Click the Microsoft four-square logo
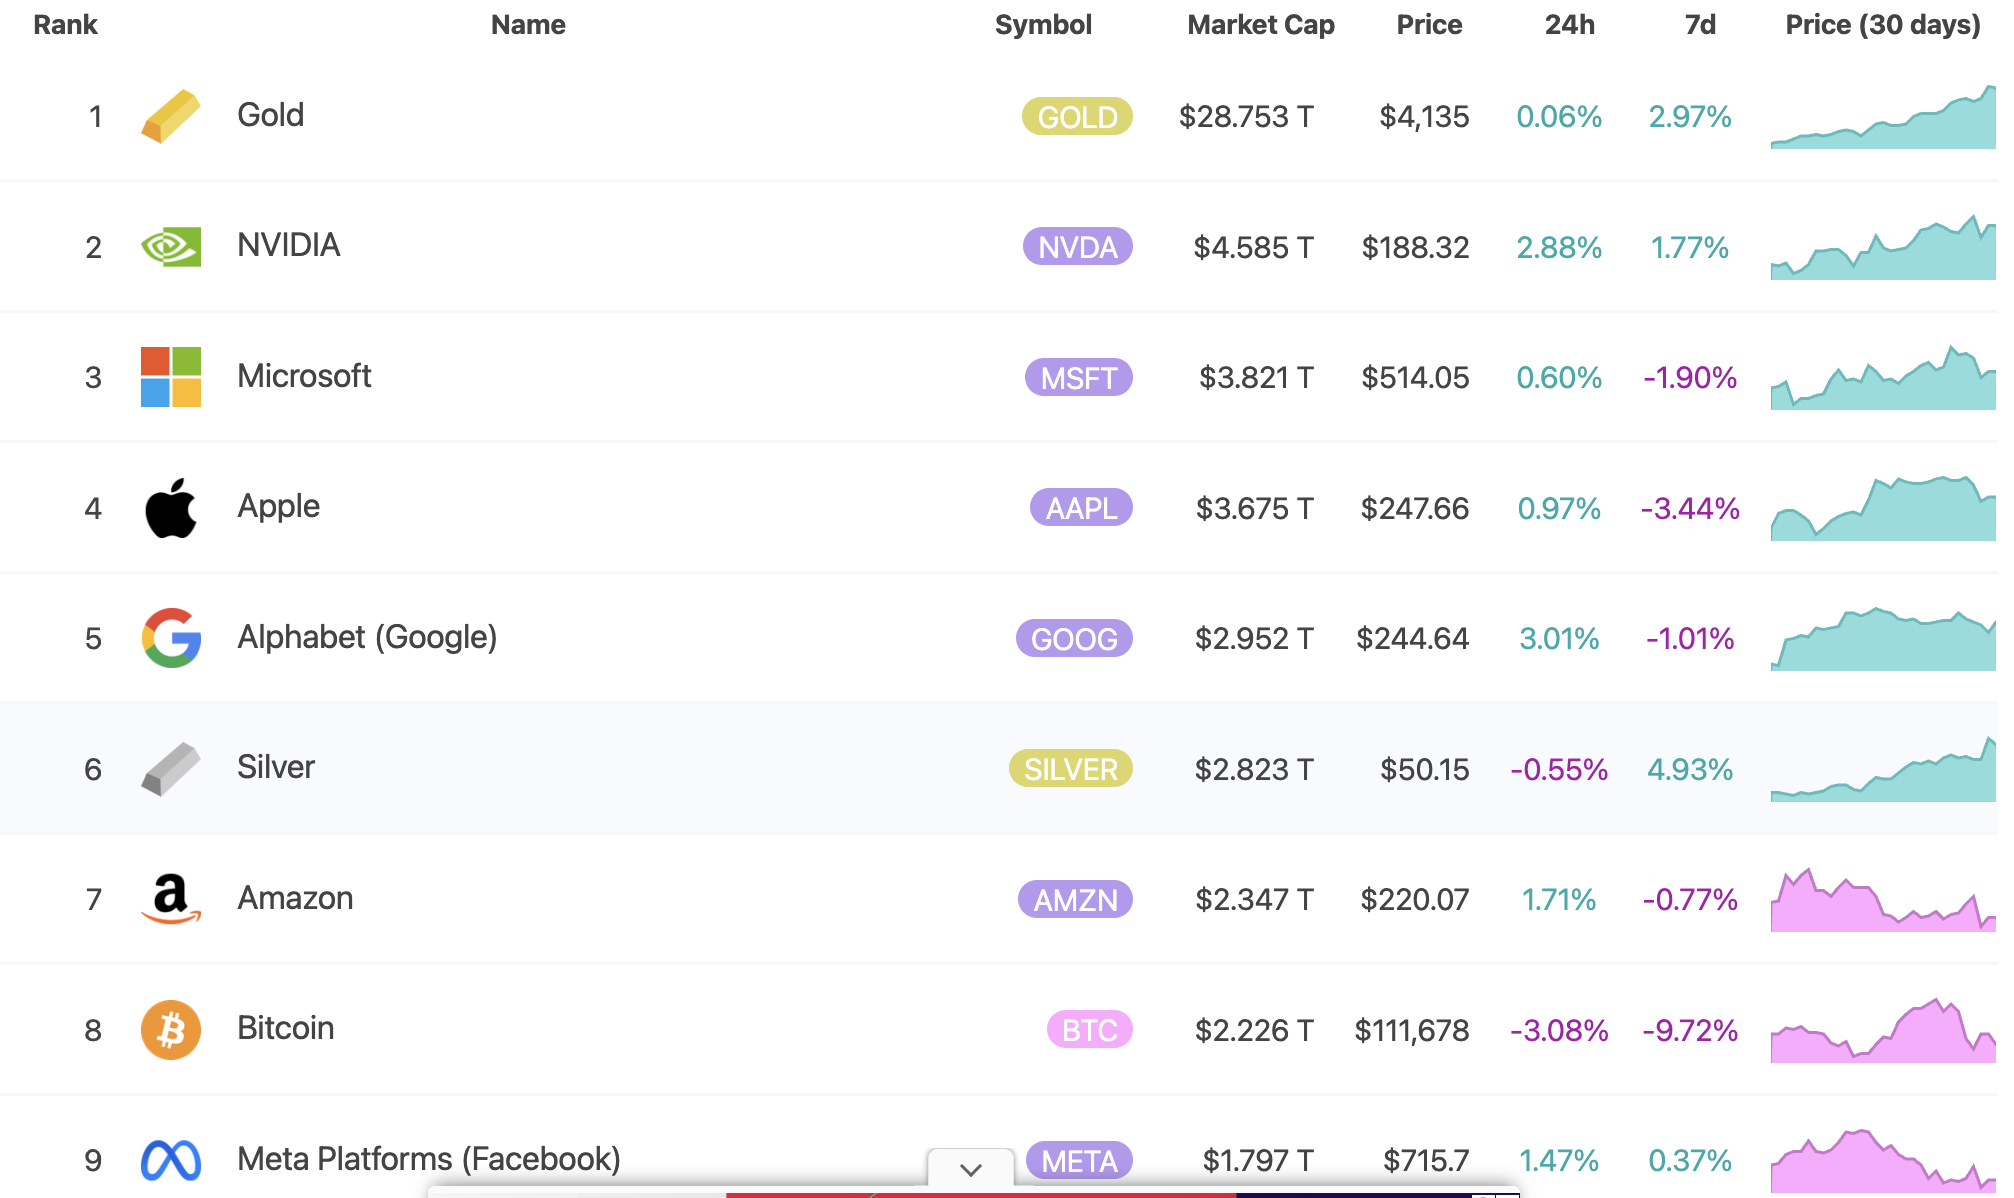Image resolution: width=2014 pixels, height=1198 pixels. click(x=171, y=377)
